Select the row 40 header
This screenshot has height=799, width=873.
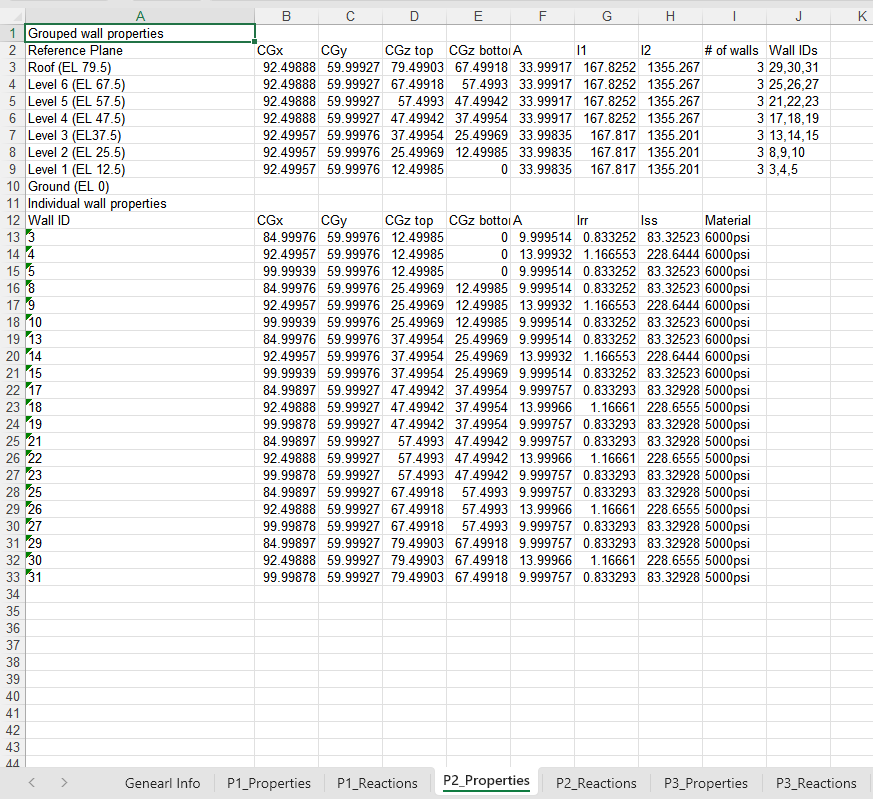[11, 695]
